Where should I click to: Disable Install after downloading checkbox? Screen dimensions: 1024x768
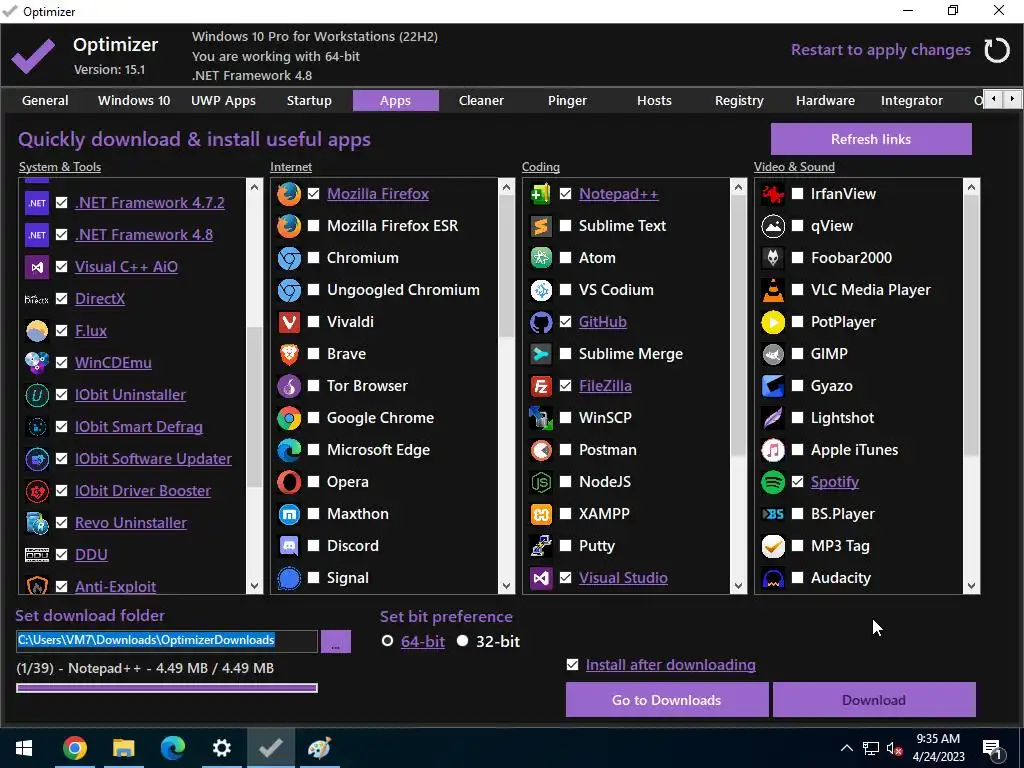coord(573,665)
